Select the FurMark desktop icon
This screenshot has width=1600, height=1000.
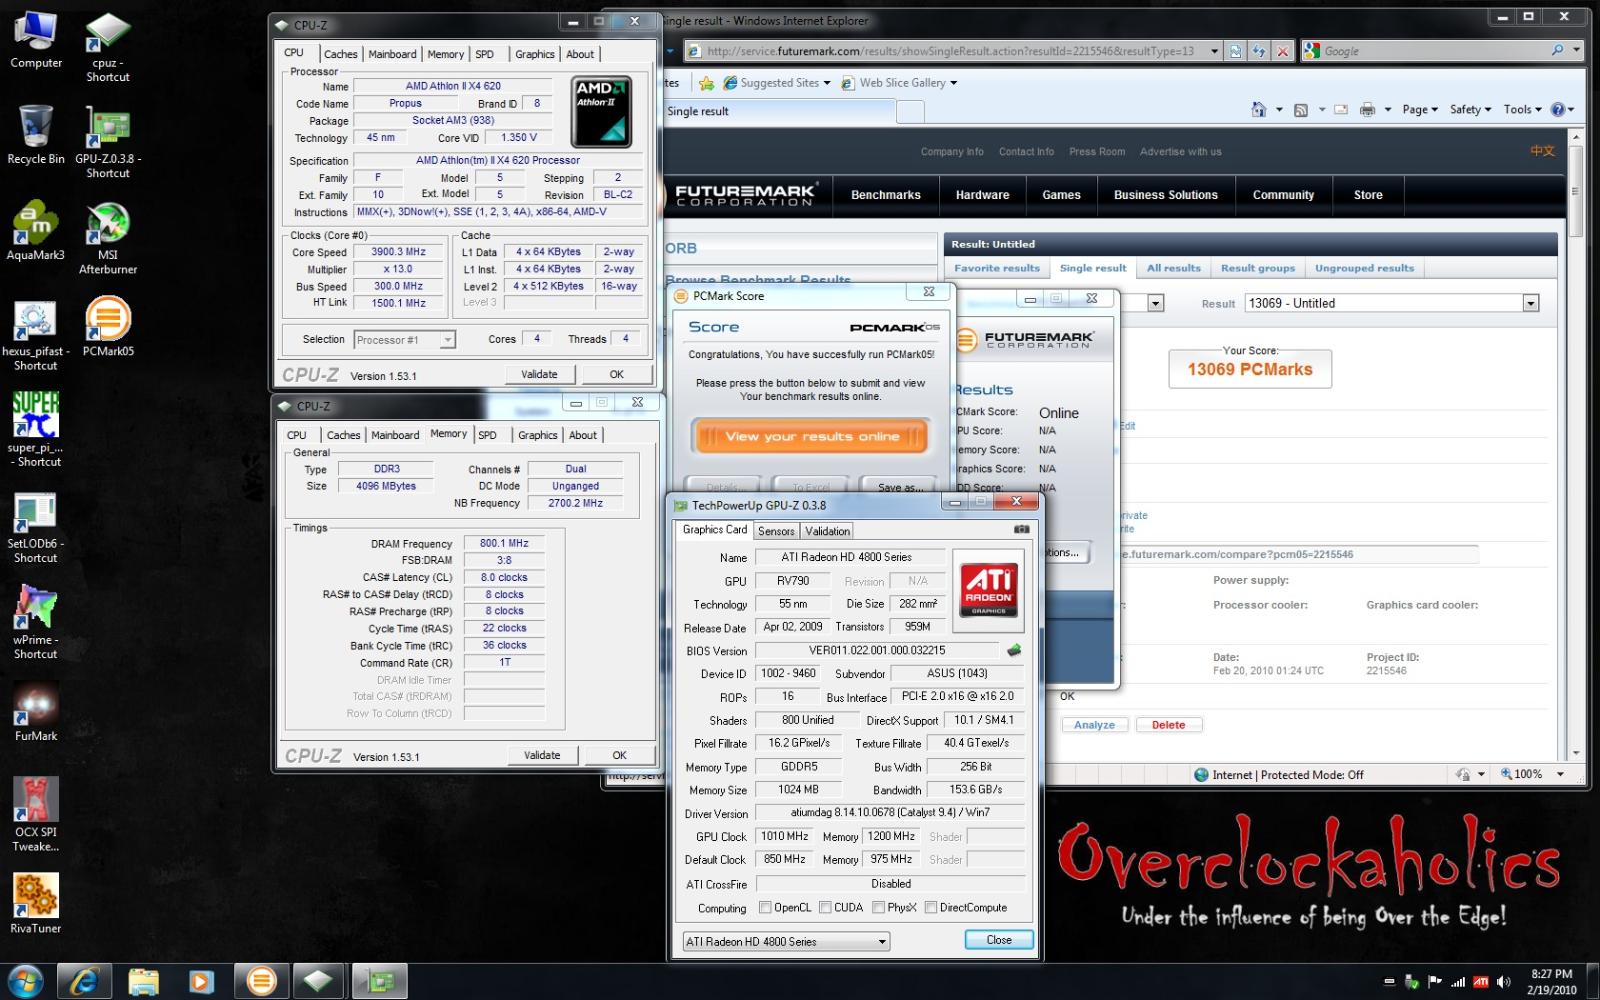tap(36, 711)
